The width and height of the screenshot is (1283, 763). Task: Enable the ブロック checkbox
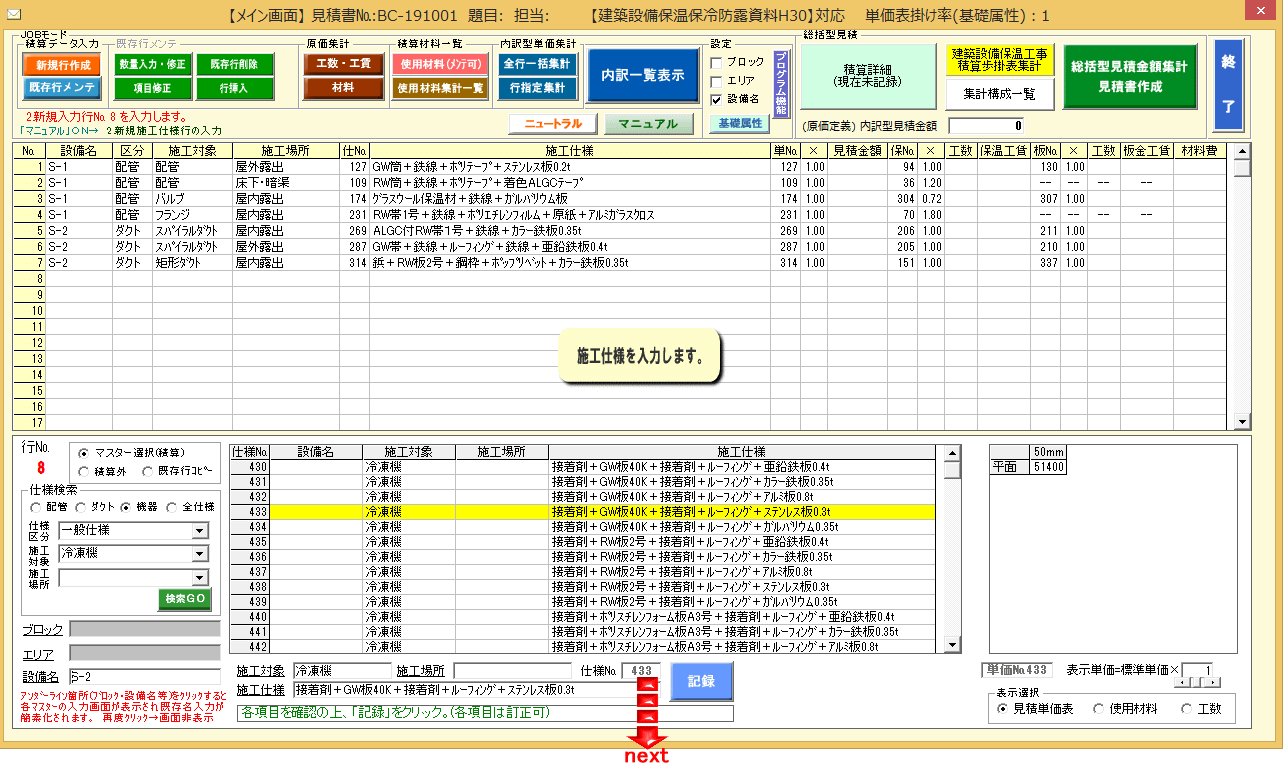tap(716, 62)
